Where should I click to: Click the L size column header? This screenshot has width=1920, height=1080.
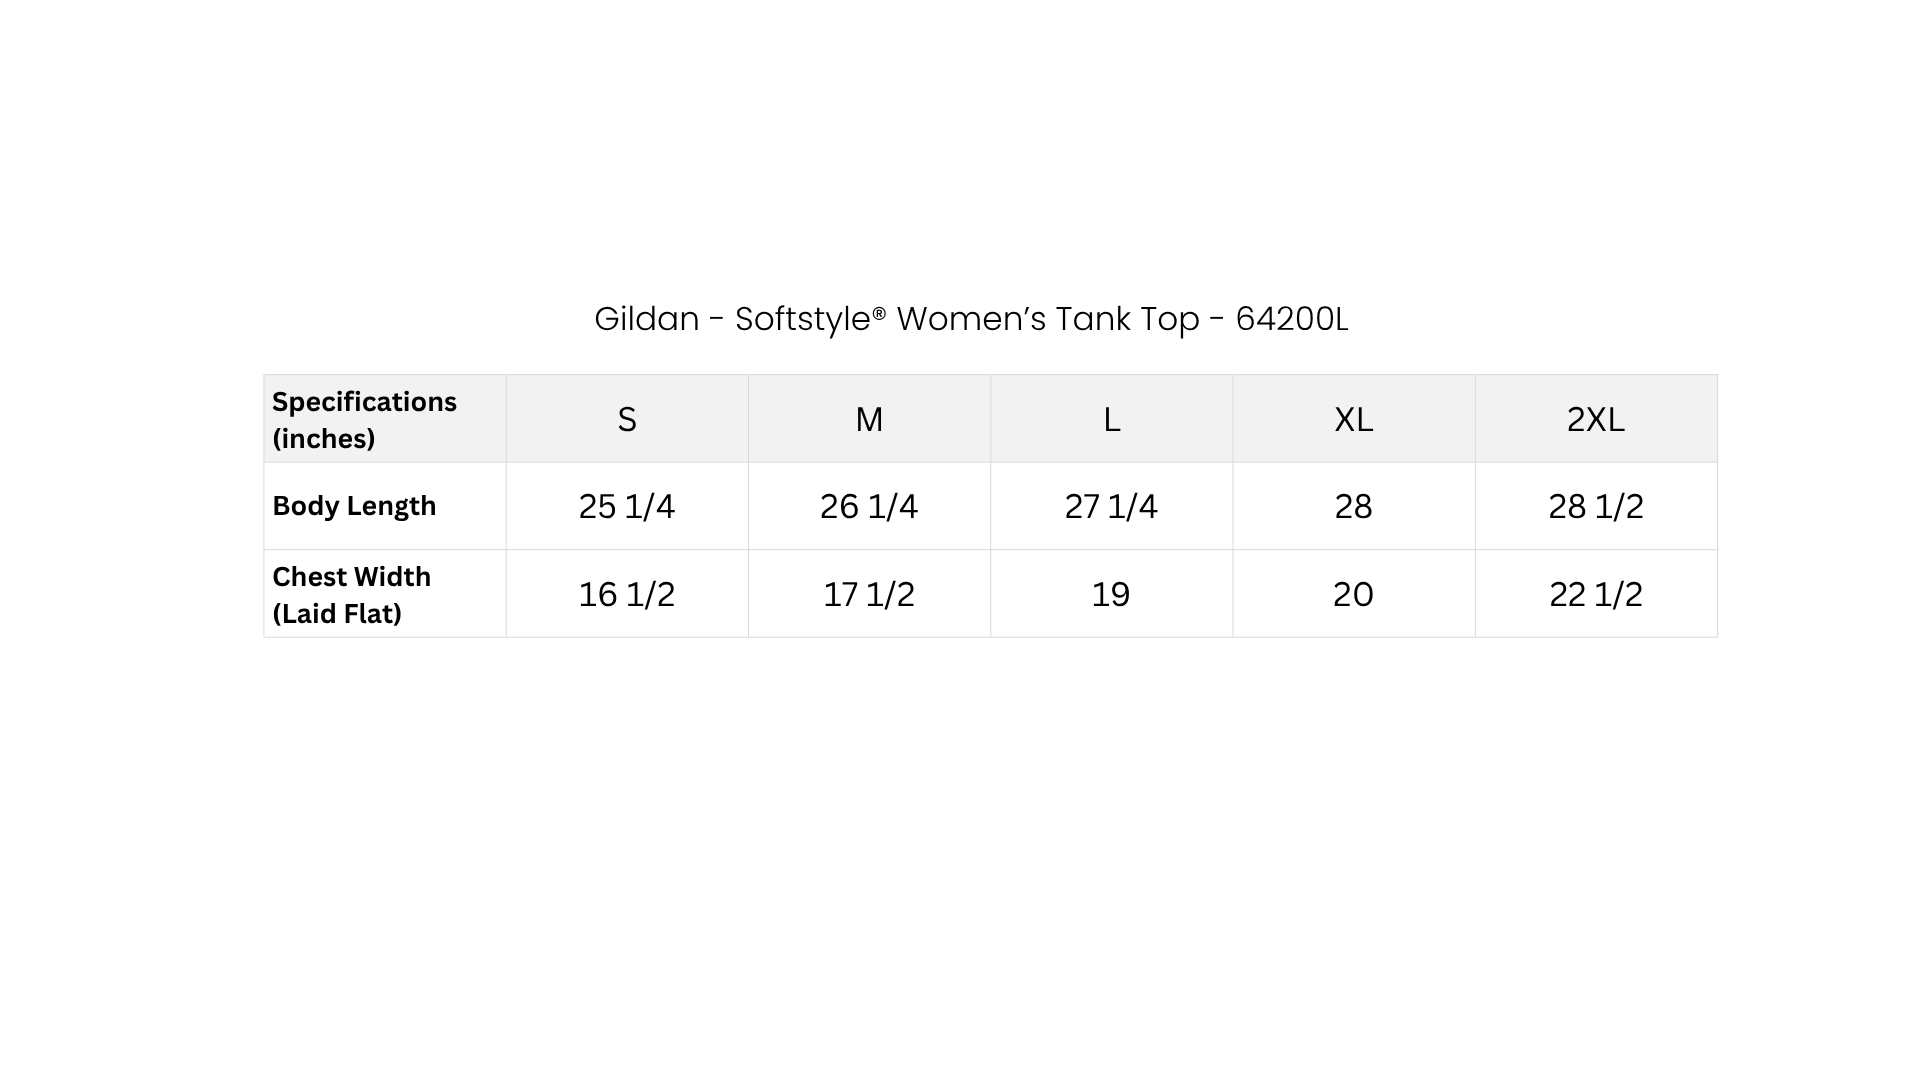[x=1111, y=419]
